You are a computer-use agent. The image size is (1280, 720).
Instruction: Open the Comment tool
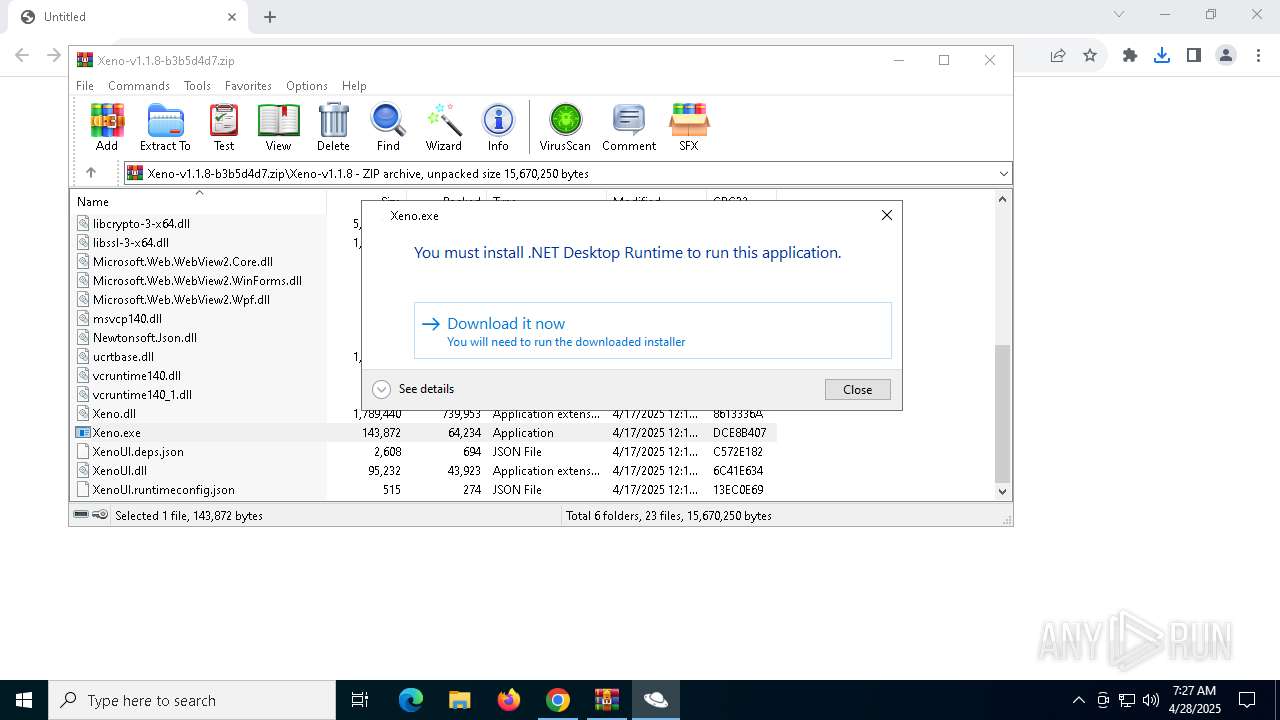pos(629,127)
